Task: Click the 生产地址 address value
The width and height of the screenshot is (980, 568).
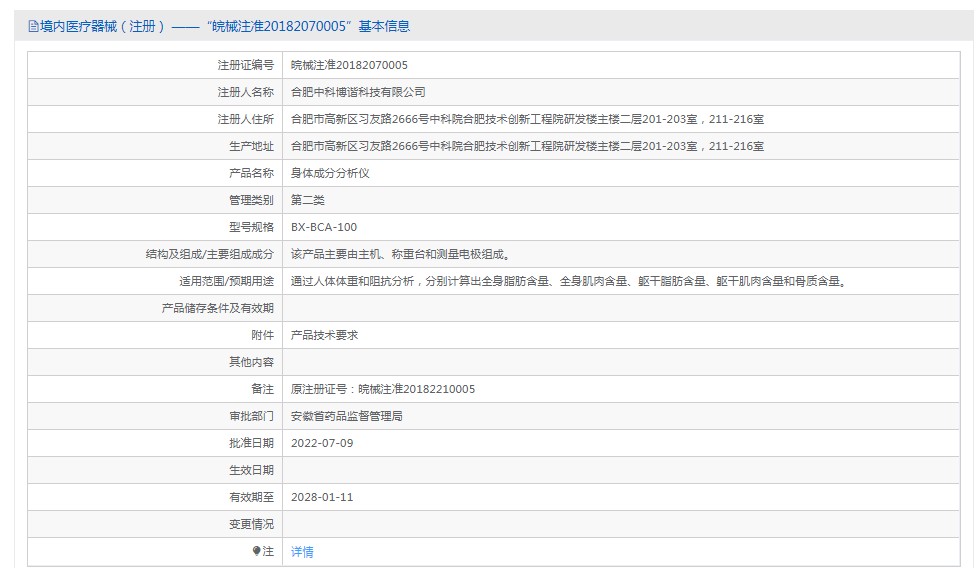Action: tap(528, 146)
